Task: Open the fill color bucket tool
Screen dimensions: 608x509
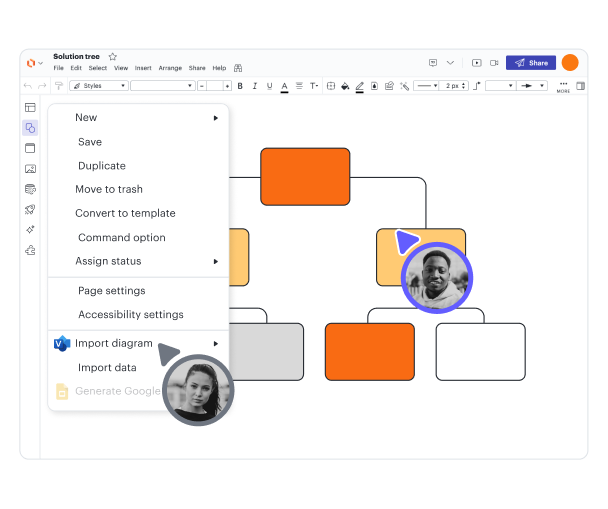Action: coord(345,86)
